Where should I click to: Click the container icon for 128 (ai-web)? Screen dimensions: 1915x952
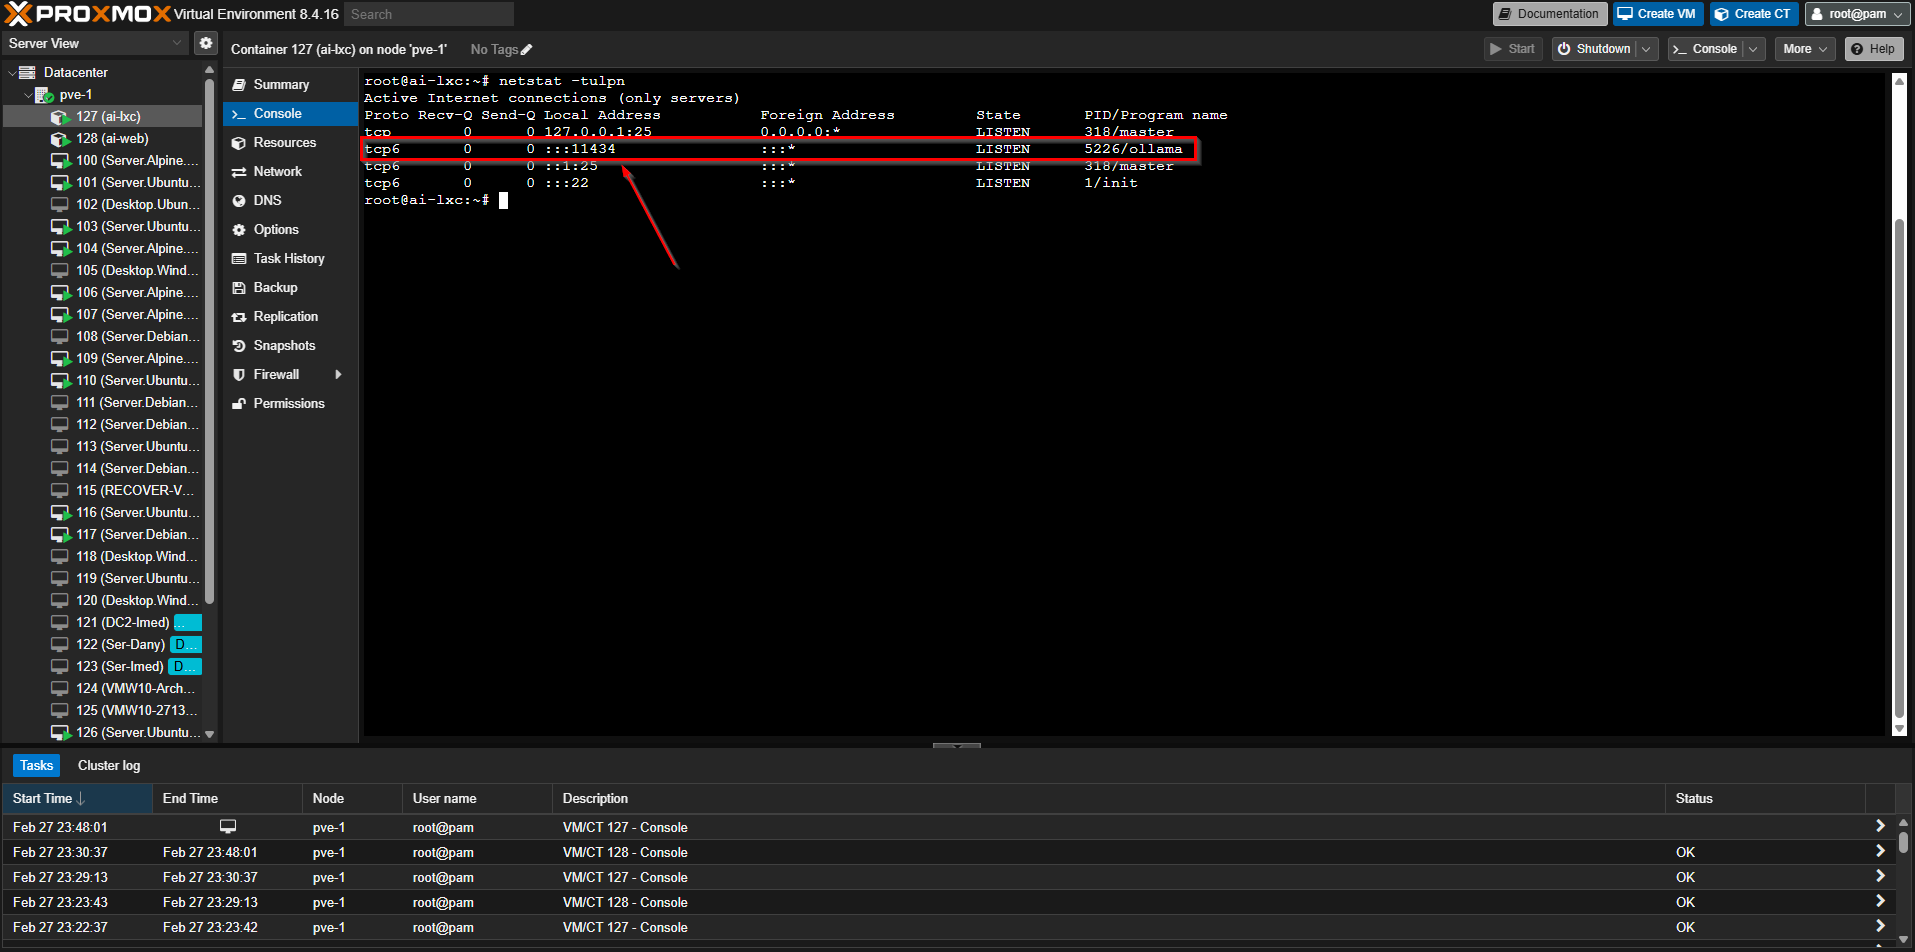point(60,139)
